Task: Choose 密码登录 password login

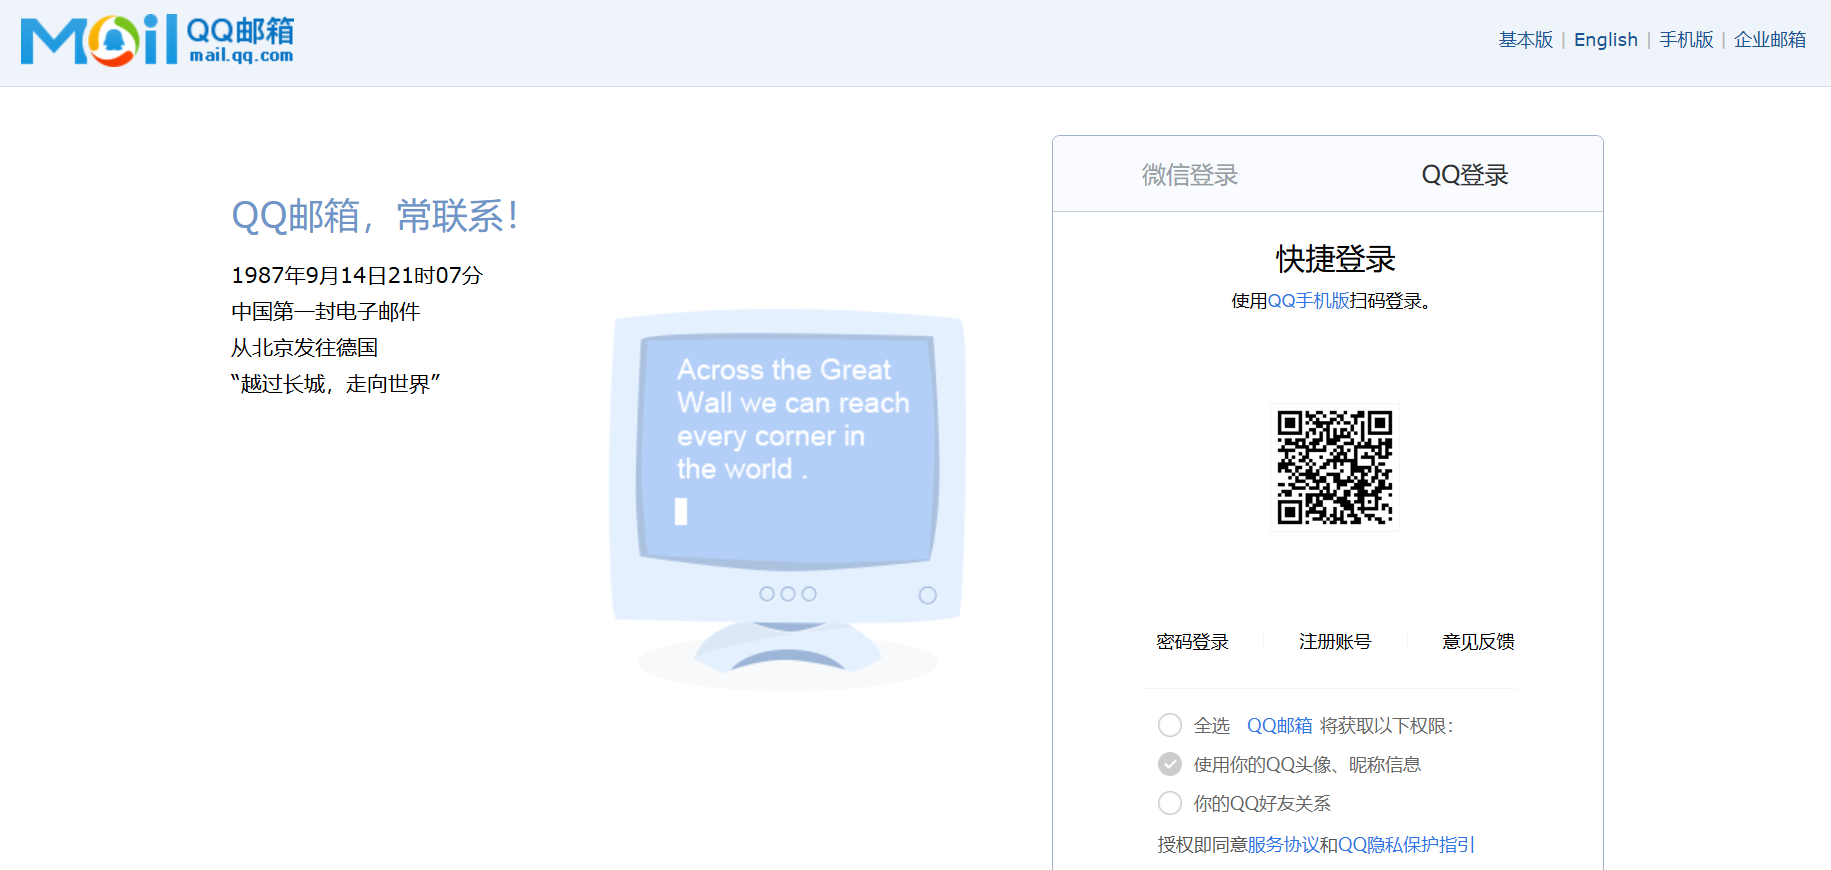Action: tap(1192, 642)
